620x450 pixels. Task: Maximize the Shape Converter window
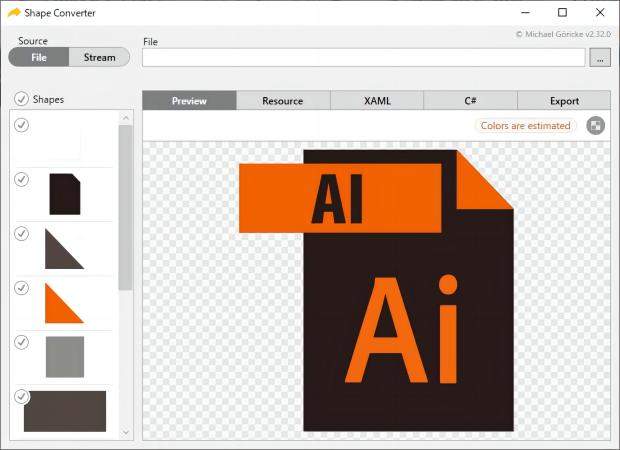[x=562, y=13]
